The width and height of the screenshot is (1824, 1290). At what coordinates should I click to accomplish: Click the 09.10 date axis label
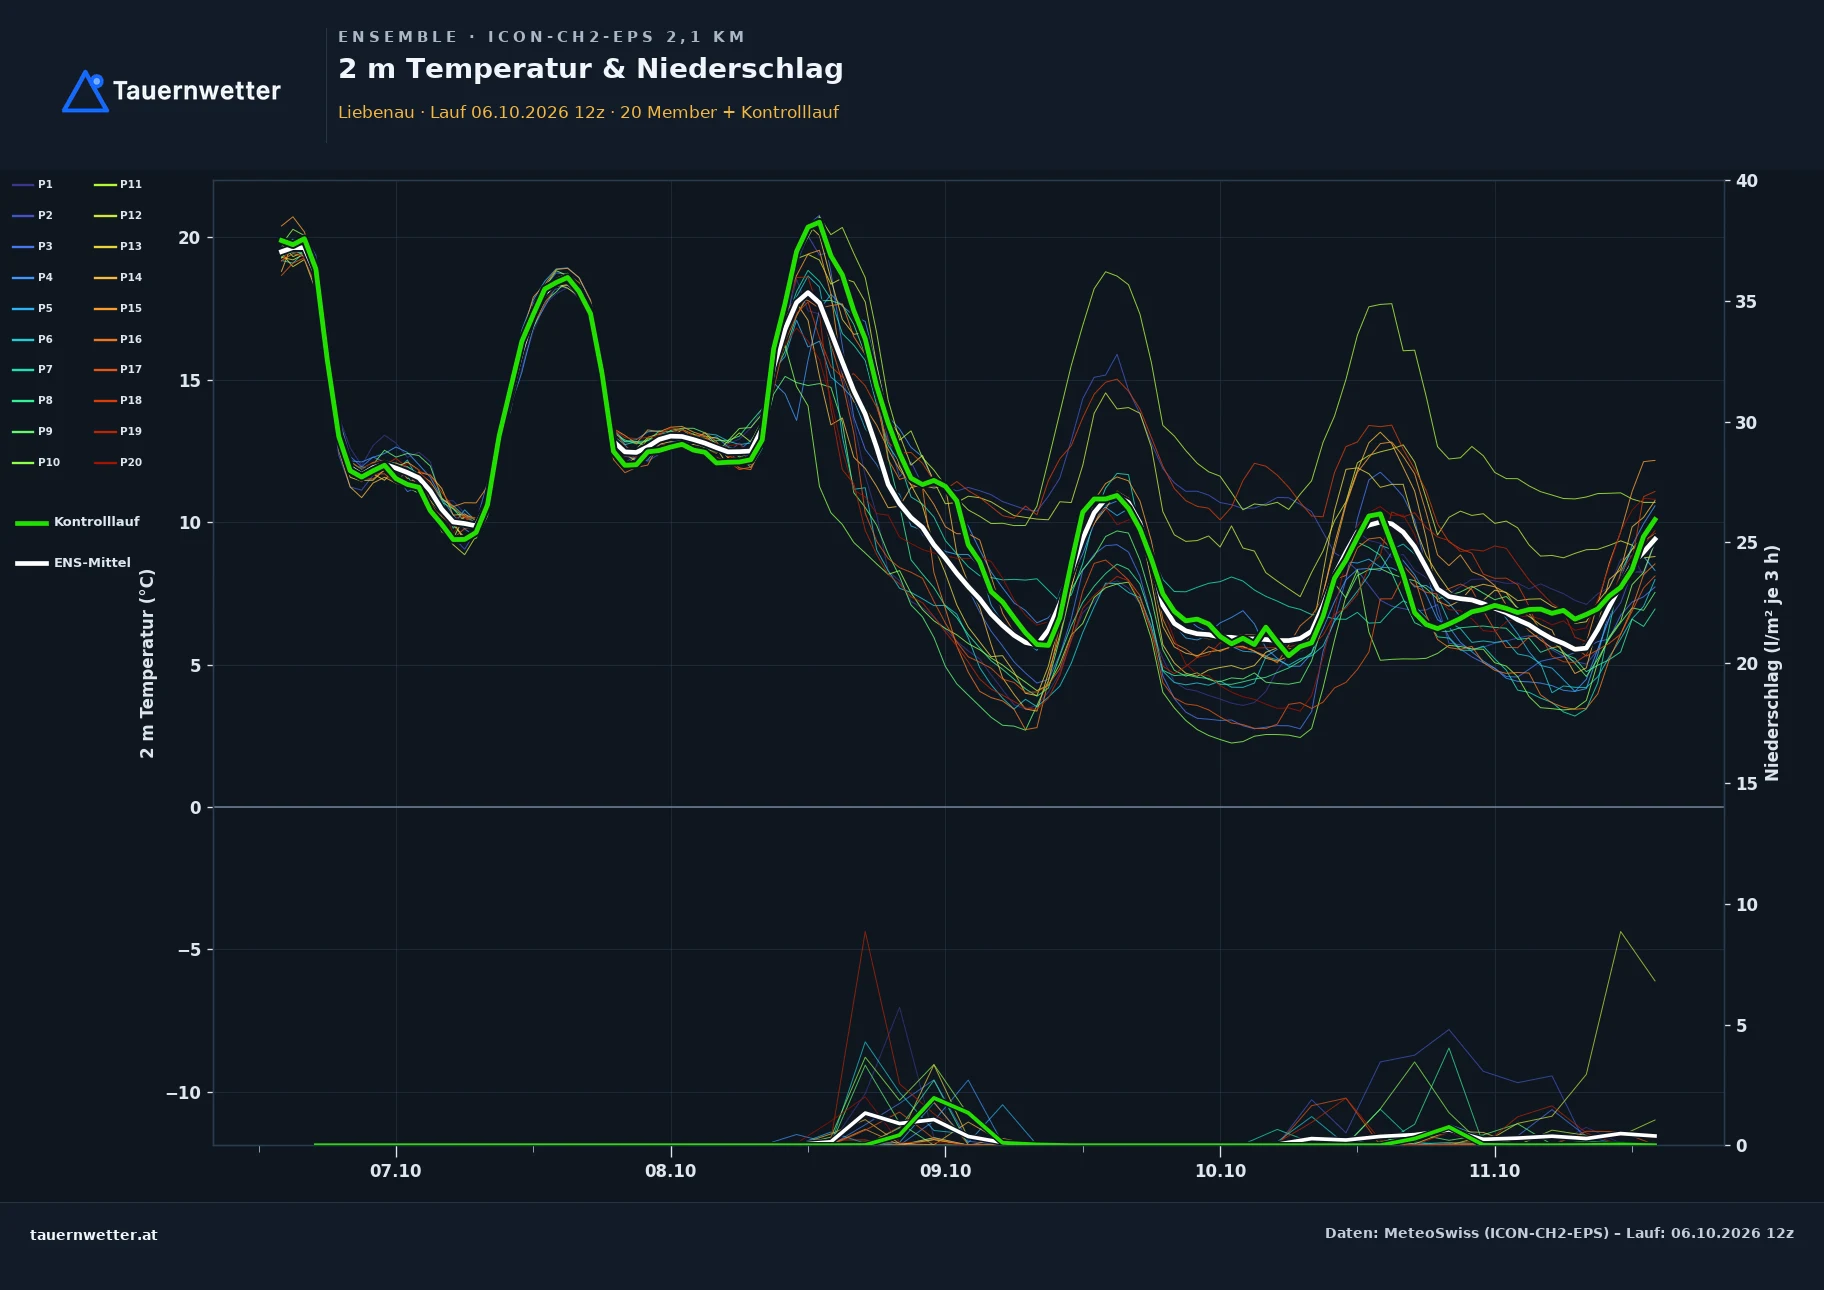pos(946,1171)
